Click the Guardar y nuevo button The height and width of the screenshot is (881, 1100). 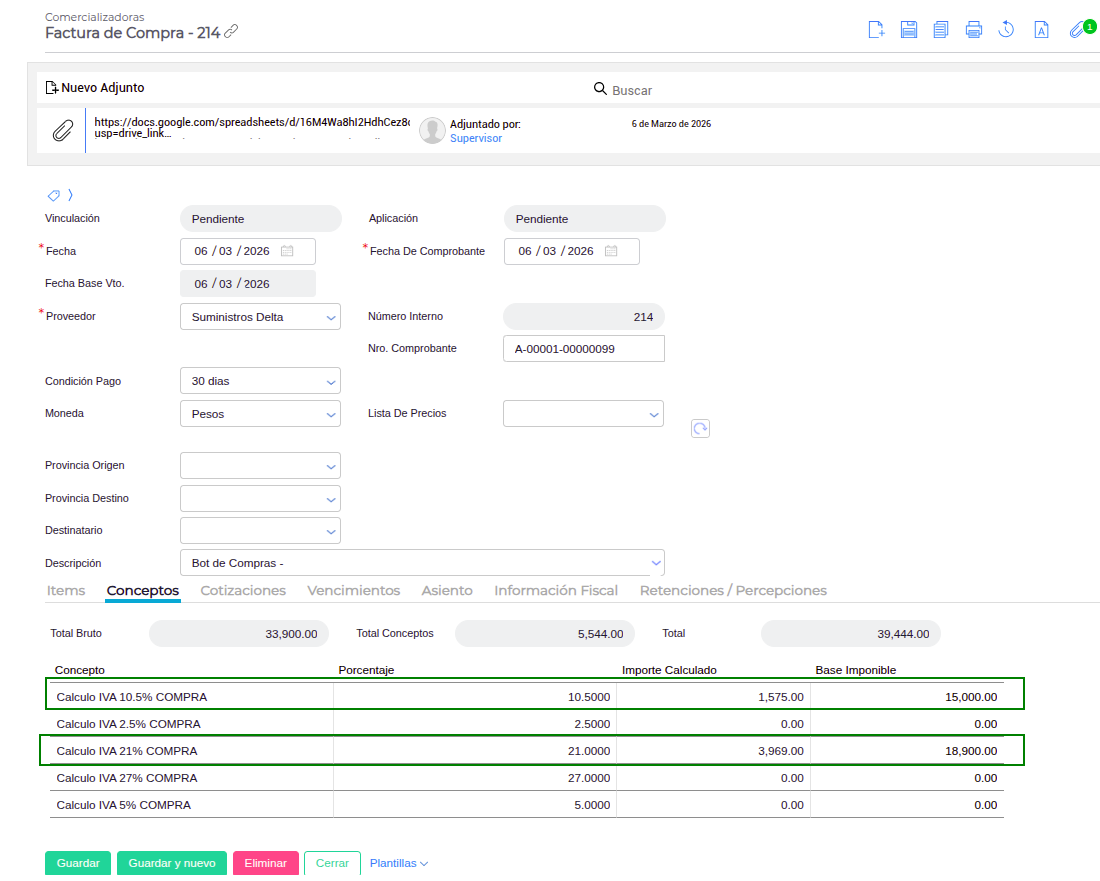pyautogui.click(x=172, y=863)
